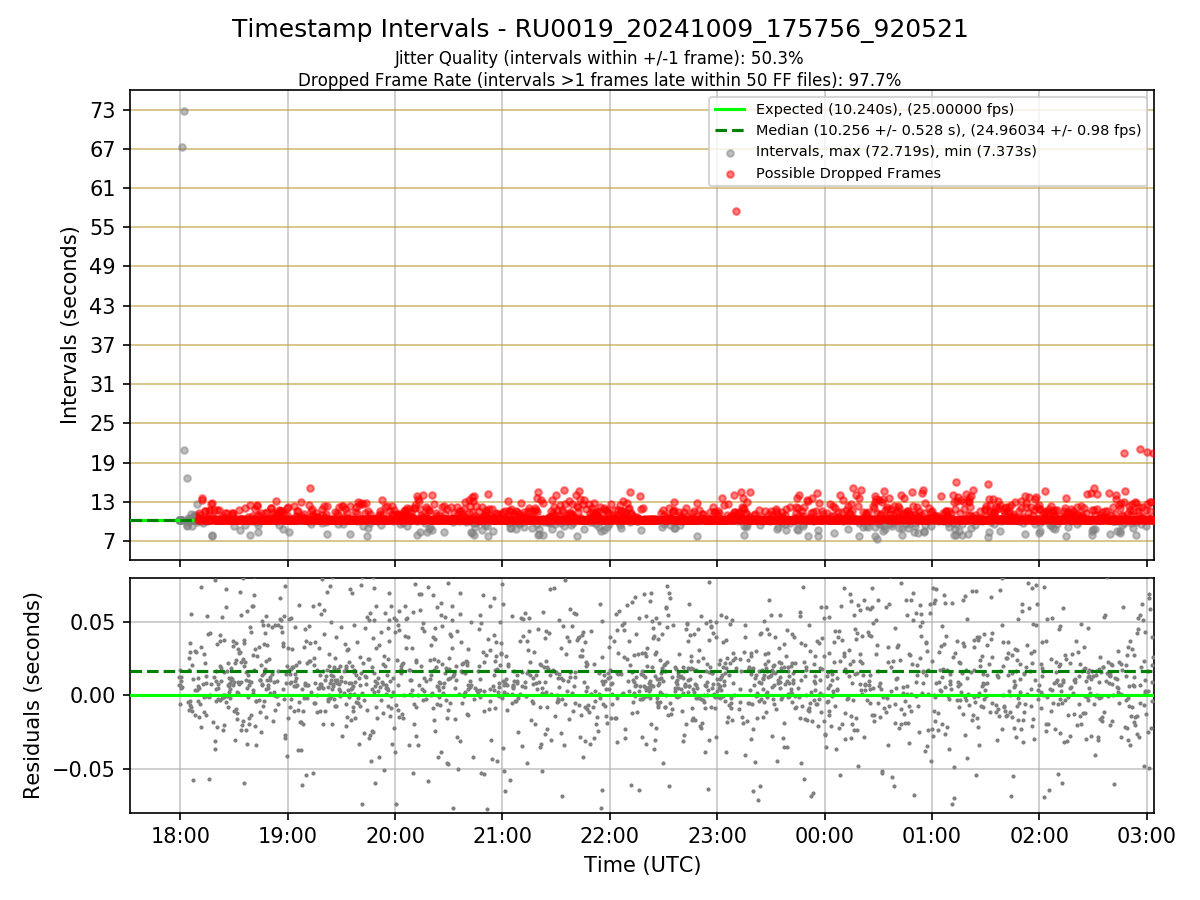Click the gray dot marker in the legend
Image resolution: width=1200 pixels, height=900 pixels.
click(731, 152)
